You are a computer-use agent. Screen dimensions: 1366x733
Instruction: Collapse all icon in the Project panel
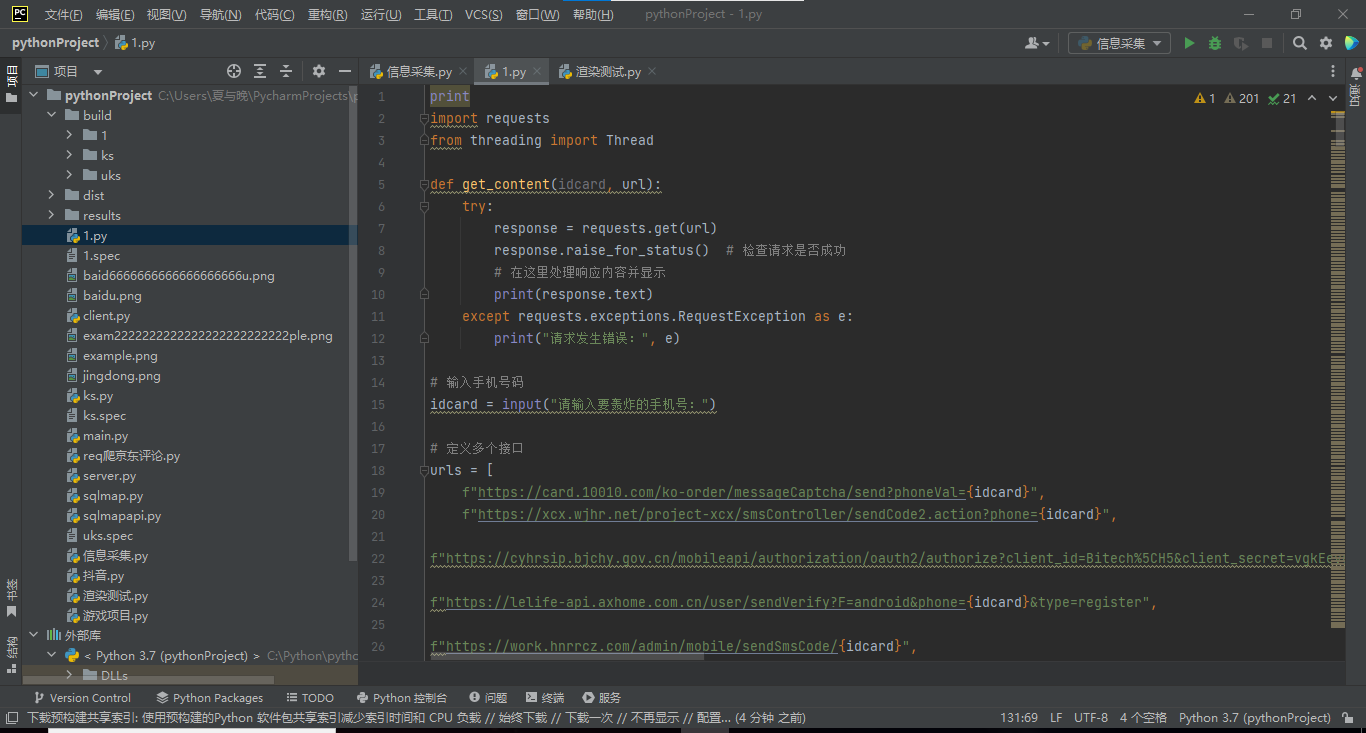point(286,71)
